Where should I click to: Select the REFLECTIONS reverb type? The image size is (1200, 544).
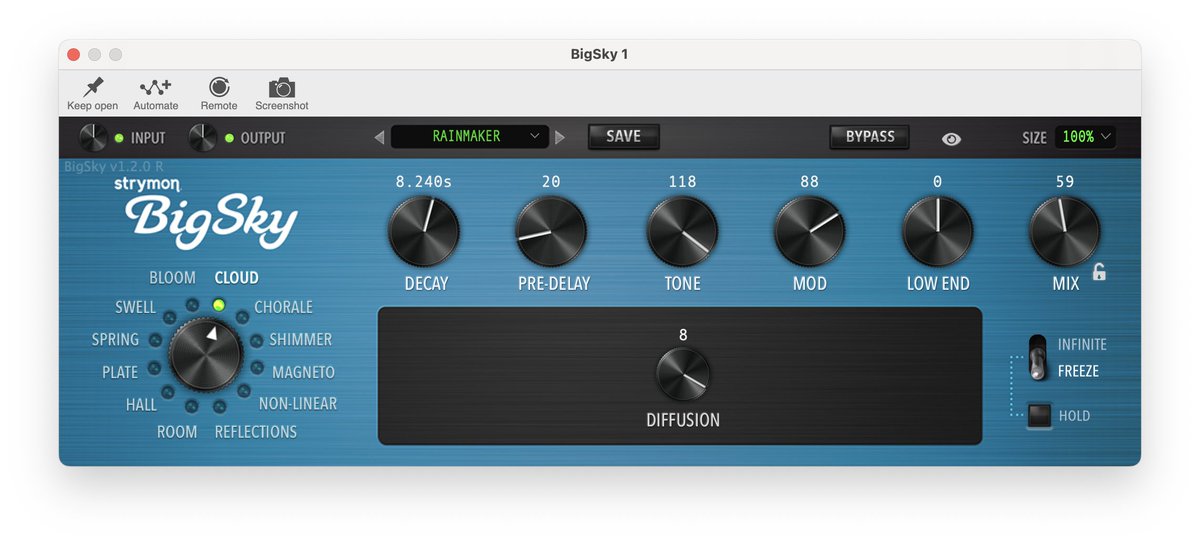click(256, 432)
